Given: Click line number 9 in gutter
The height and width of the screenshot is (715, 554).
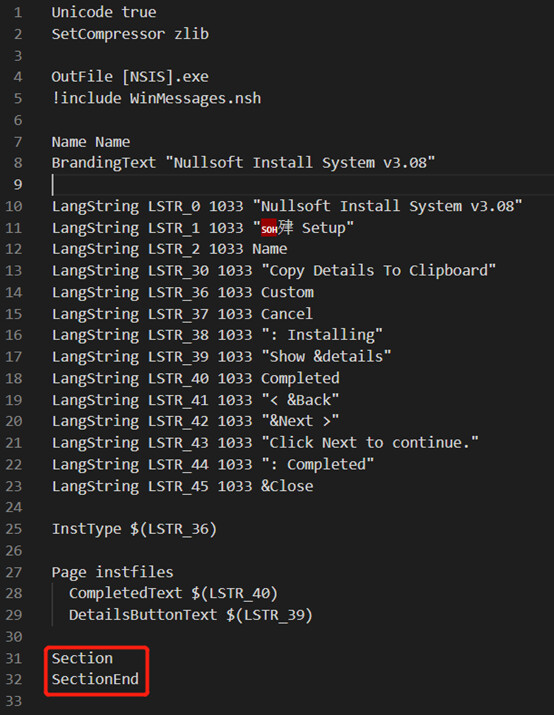Looking at the screenshot, I should [x=18, y=184].
